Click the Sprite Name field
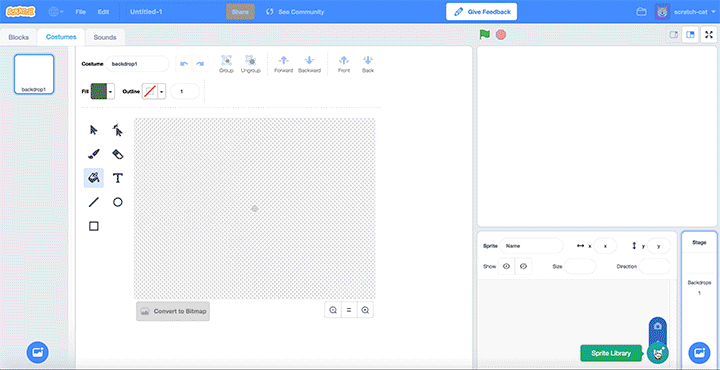The image size is (720, 370). coord(531,246)
